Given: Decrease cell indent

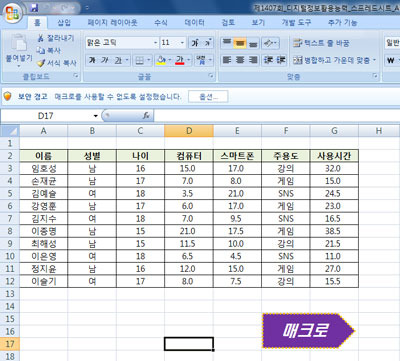Looking at the screenshot, I should coord(268,60).
